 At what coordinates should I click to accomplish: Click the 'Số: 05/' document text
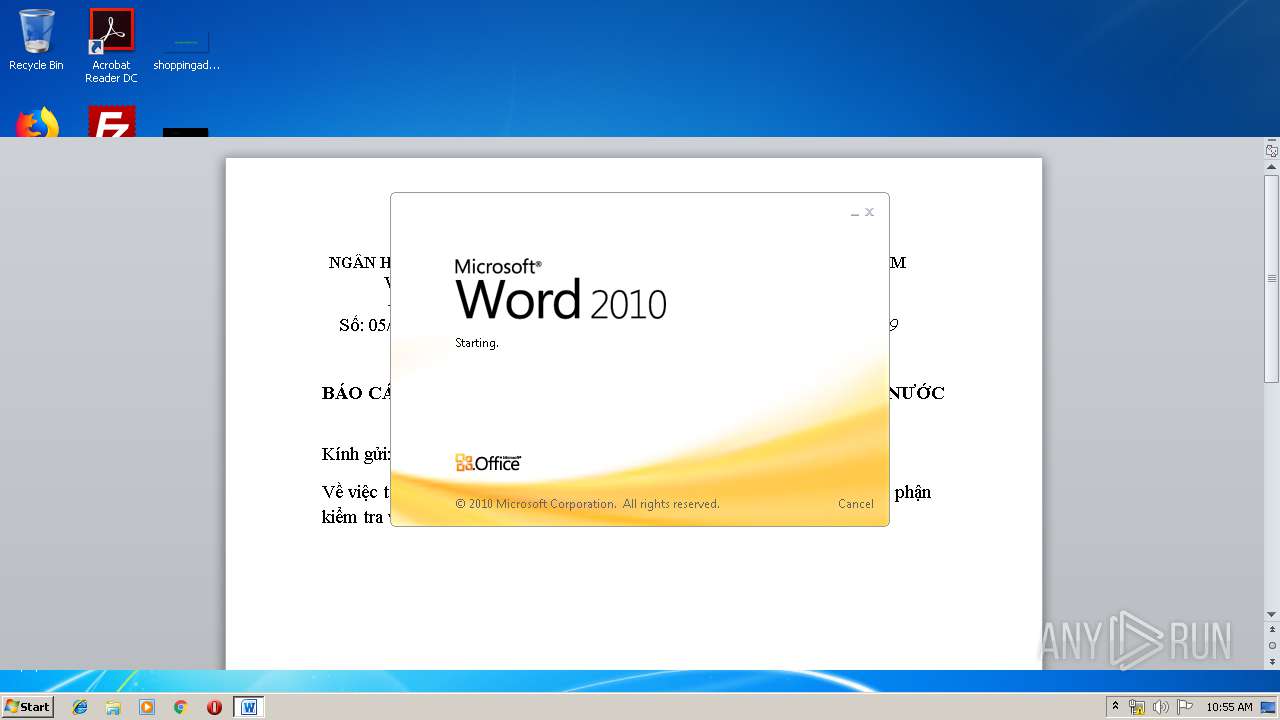[365, 325]
